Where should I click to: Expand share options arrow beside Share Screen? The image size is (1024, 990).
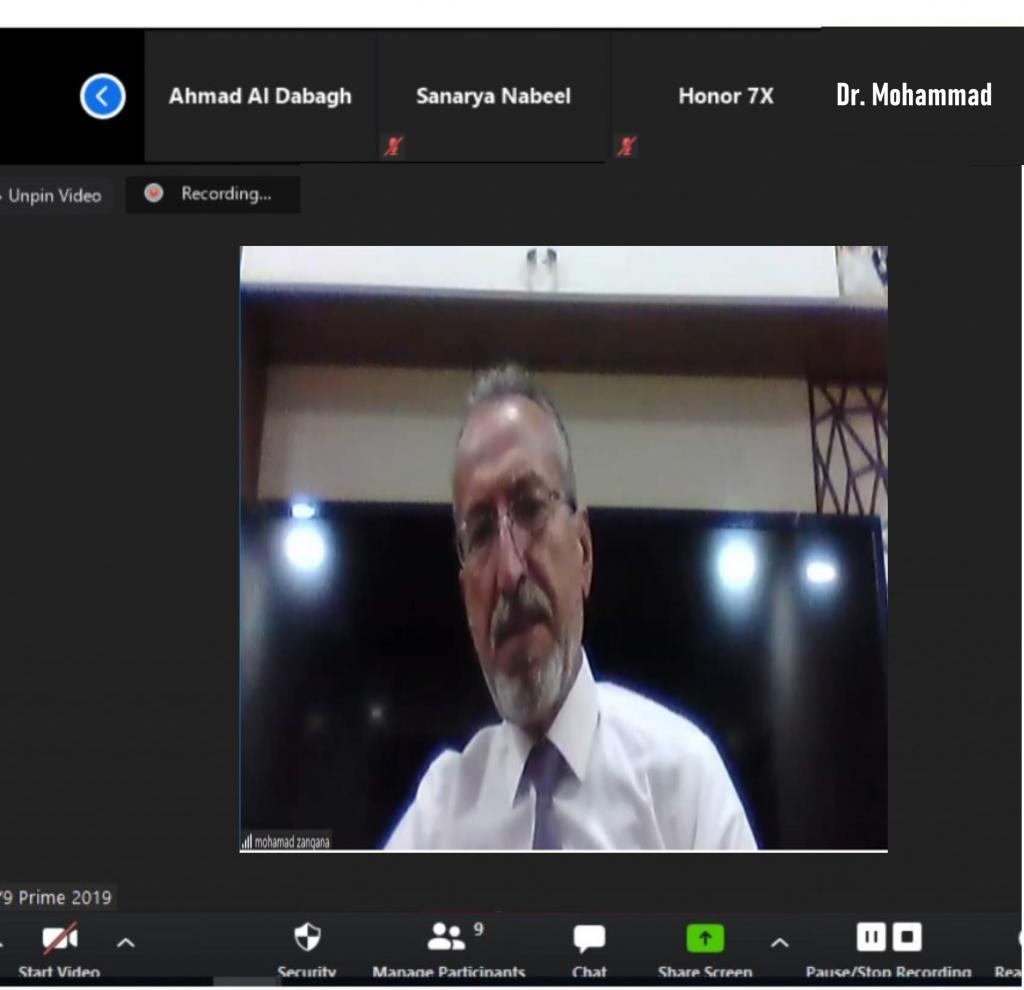pyautogui.click(x=779, y=942)
